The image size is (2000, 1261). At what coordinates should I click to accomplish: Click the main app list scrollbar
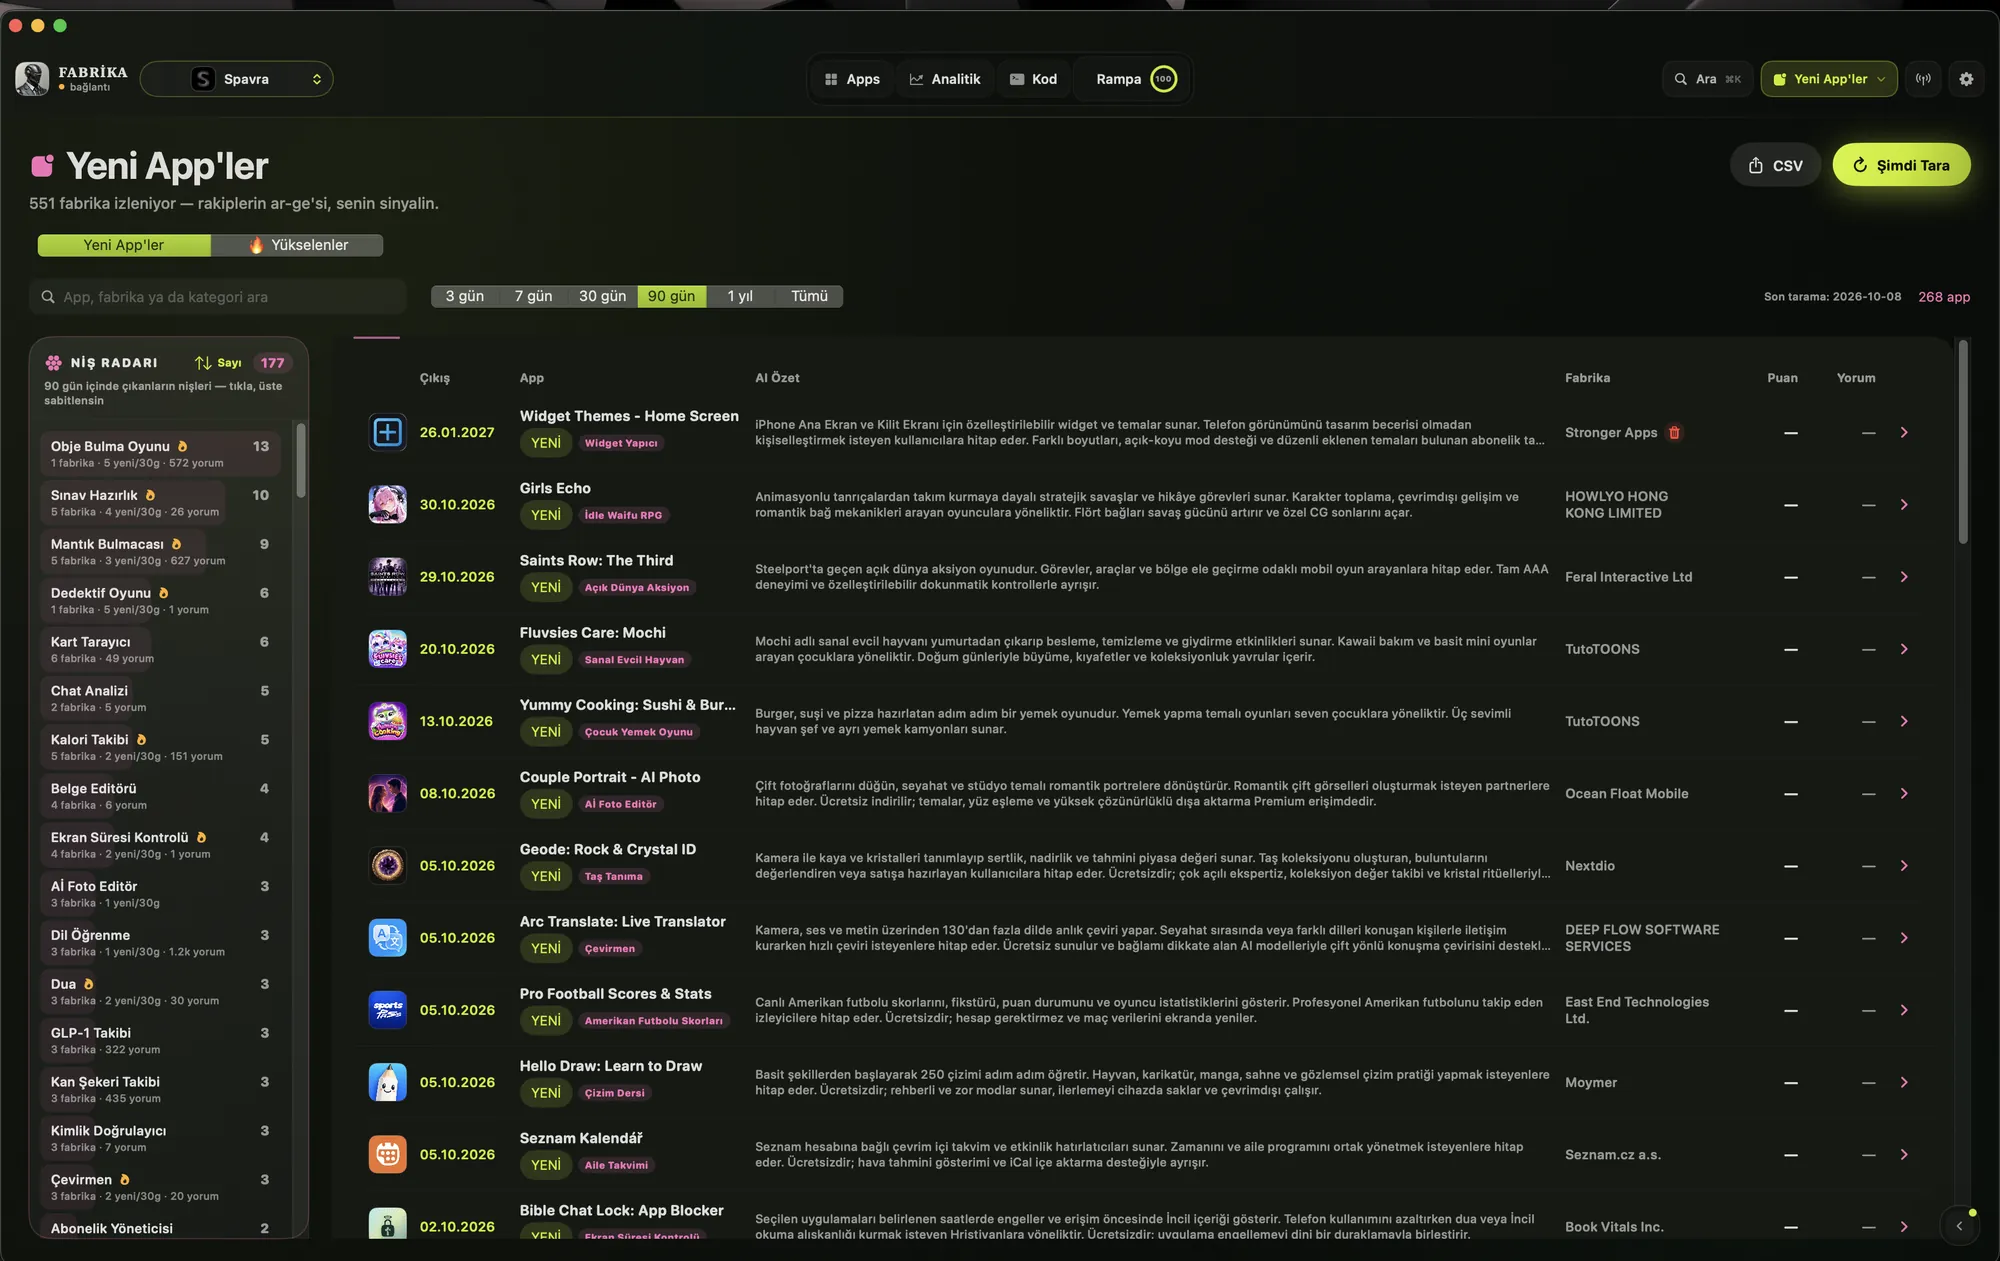(x=1963, y=443)
